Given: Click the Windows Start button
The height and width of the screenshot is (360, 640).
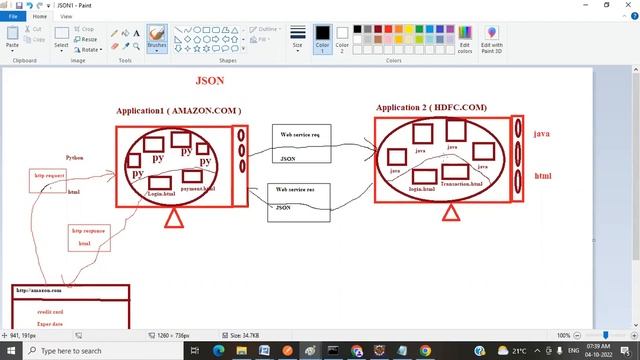Looking at the screenshot, I should (x=11, y=351).
